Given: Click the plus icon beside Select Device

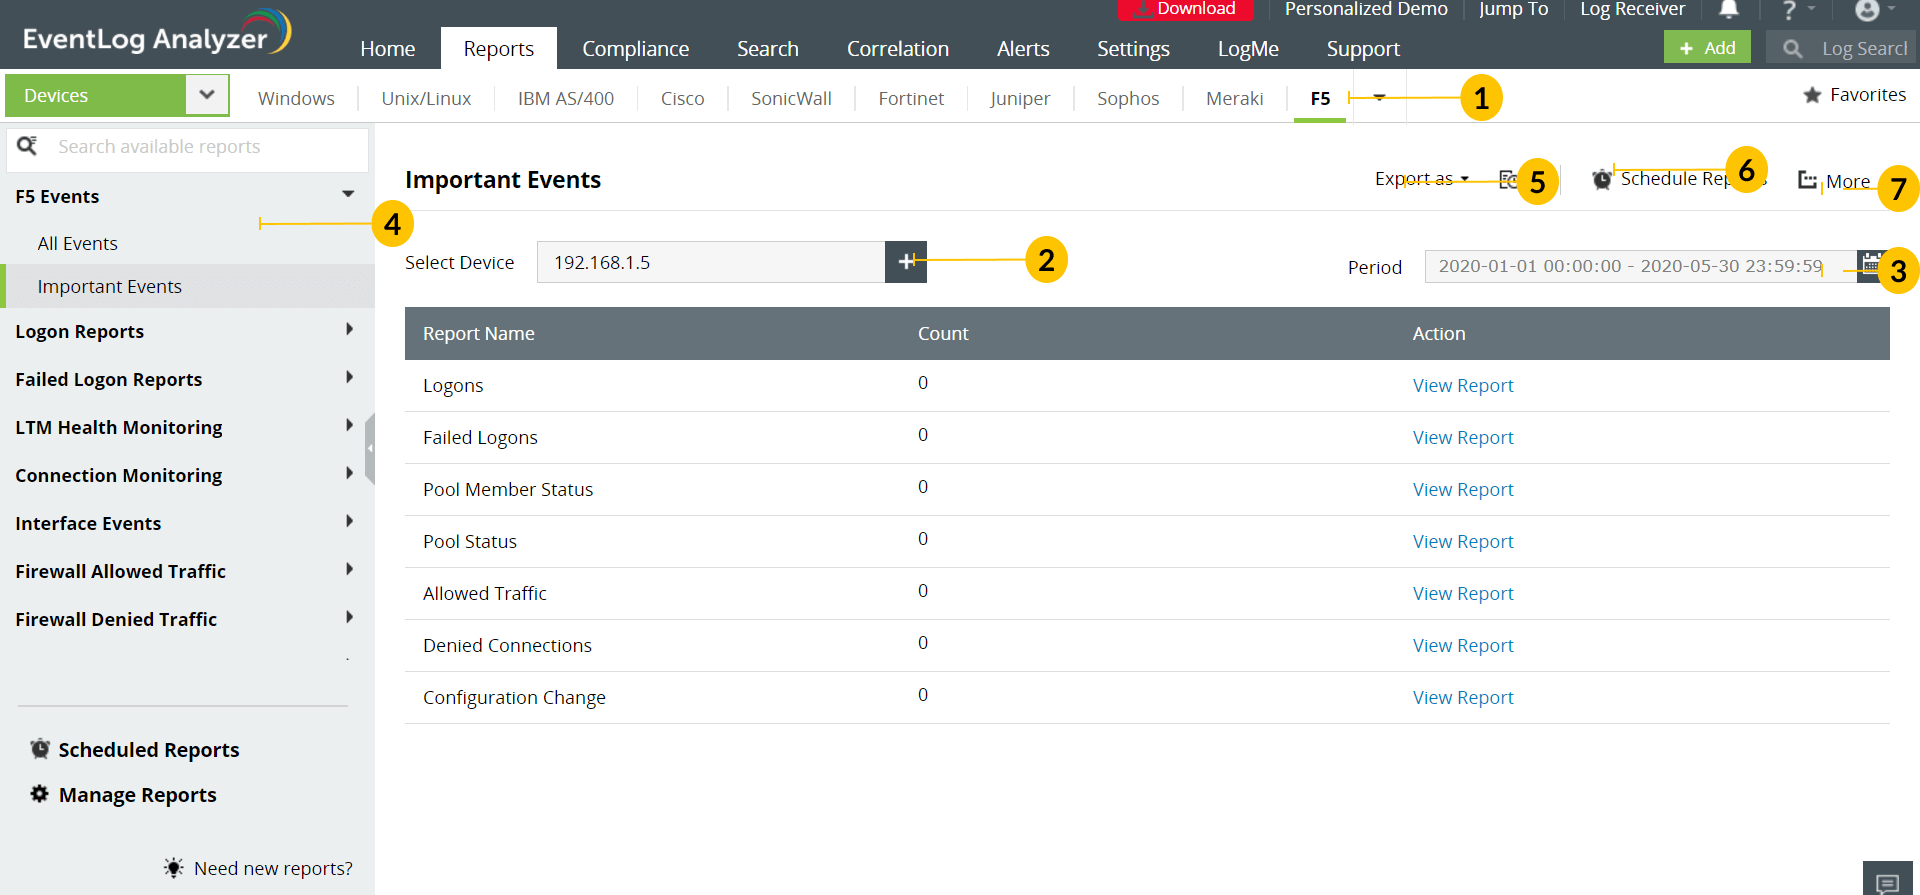Looking at the screenshot, I should [906, 262].
